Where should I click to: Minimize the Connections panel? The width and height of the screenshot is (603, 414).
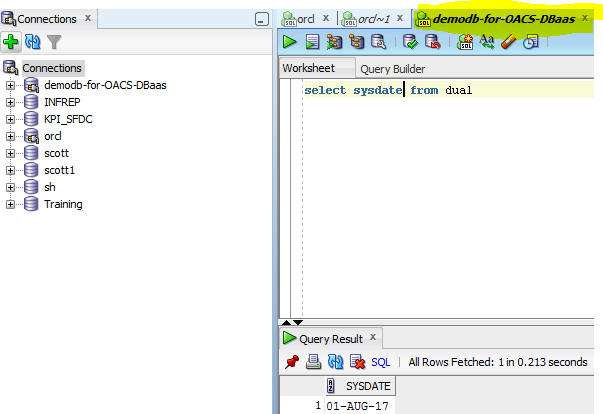click(x=261, y=18)
